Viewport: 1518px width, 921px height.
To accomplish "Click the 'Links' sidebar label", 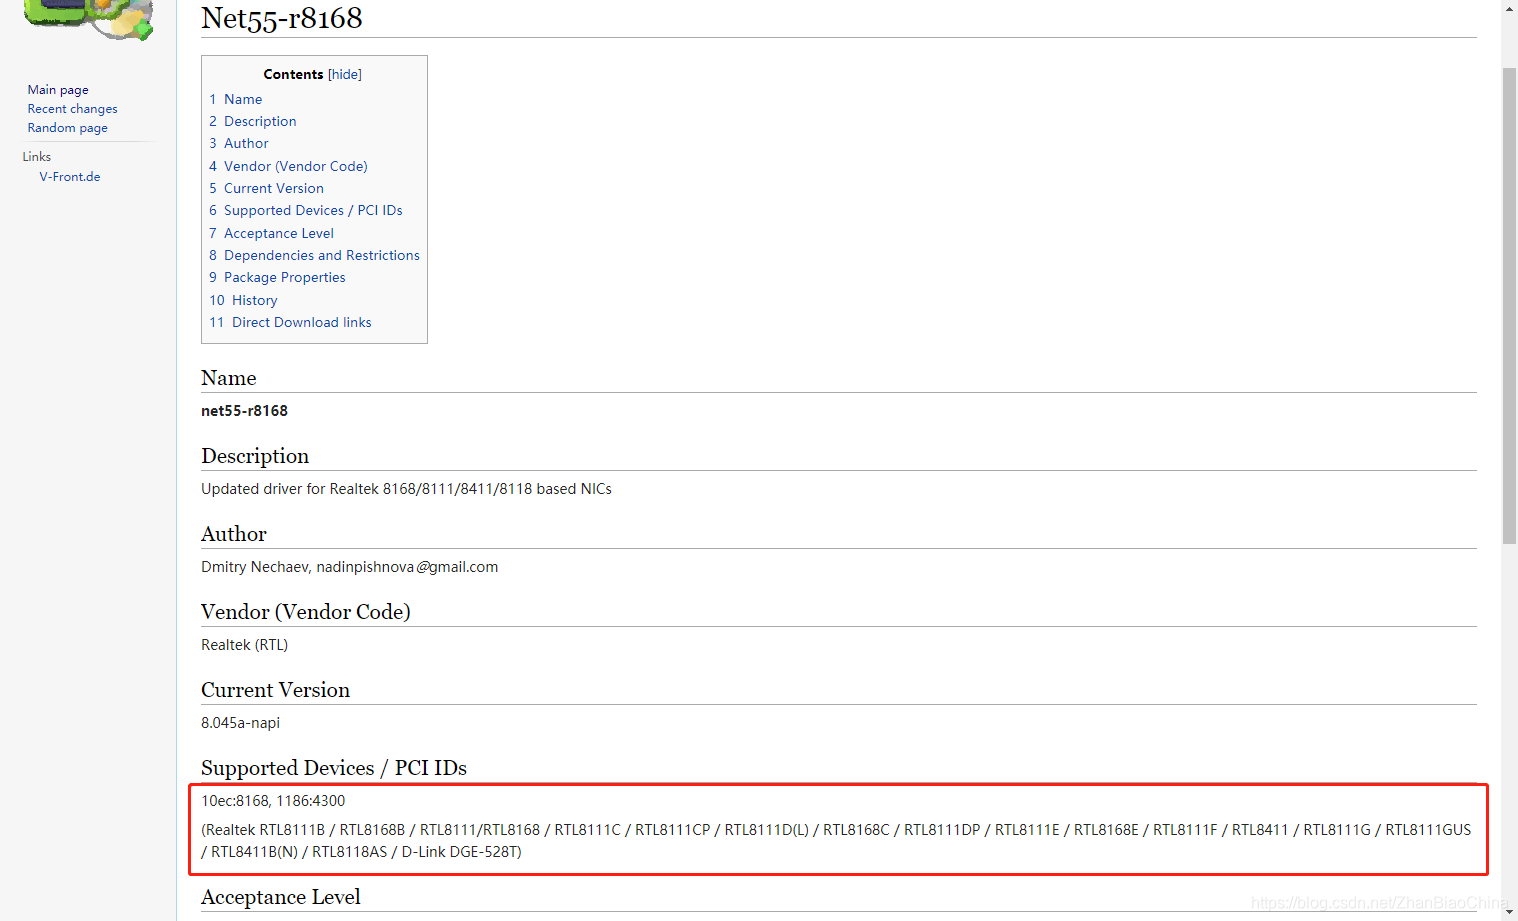I will click(37, 157).
